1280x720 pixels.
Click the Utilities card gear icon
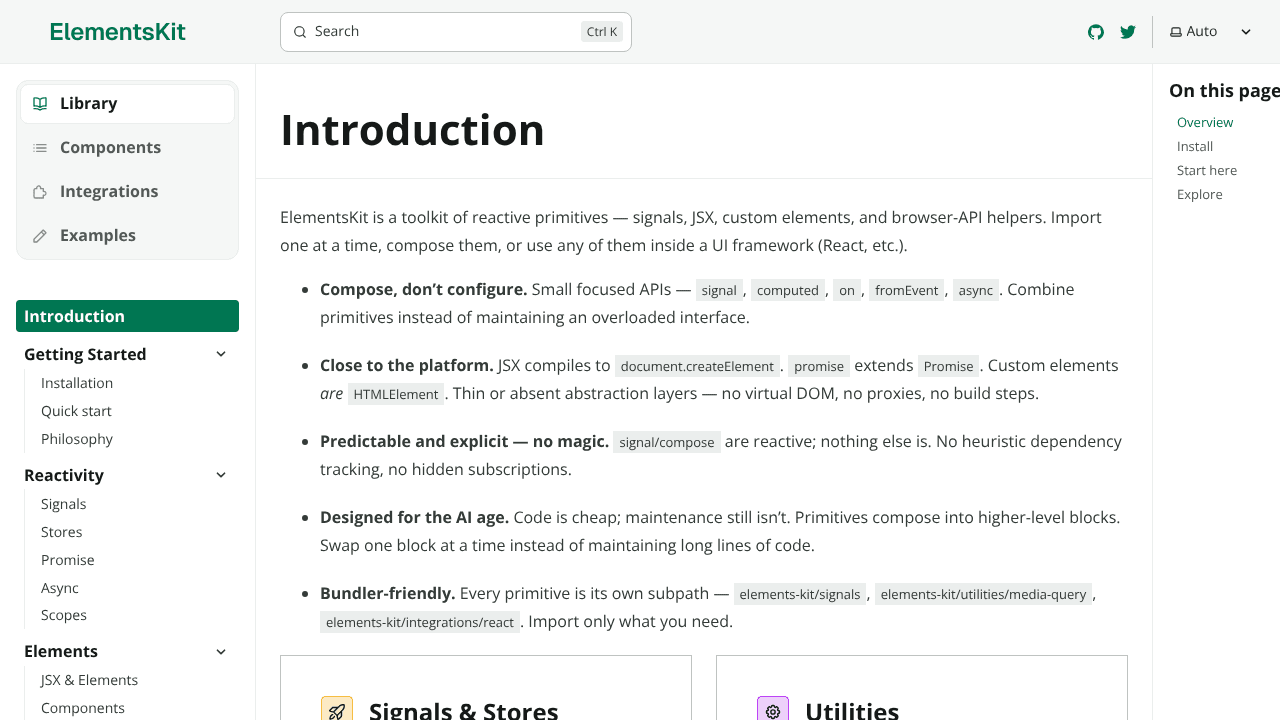click(x=773, y=712)
